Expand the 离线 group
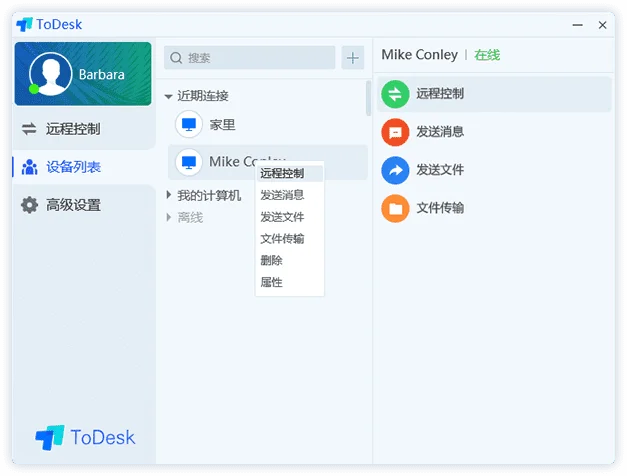The width and height of the screenshot is (627, 476). [168, 217]
